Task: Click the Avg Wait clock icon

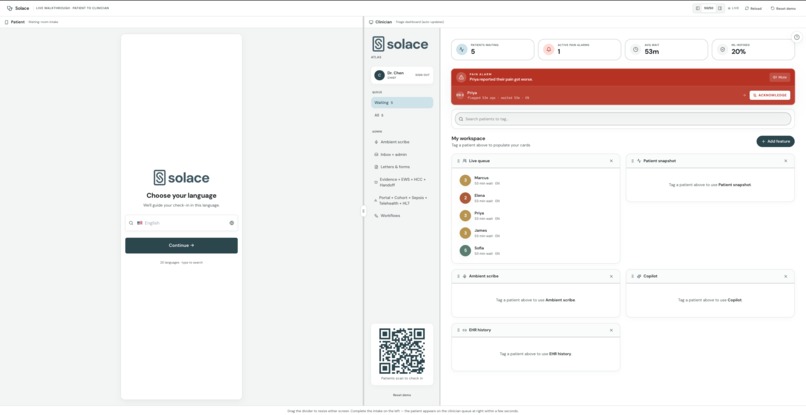Action: tap(635, 49)
